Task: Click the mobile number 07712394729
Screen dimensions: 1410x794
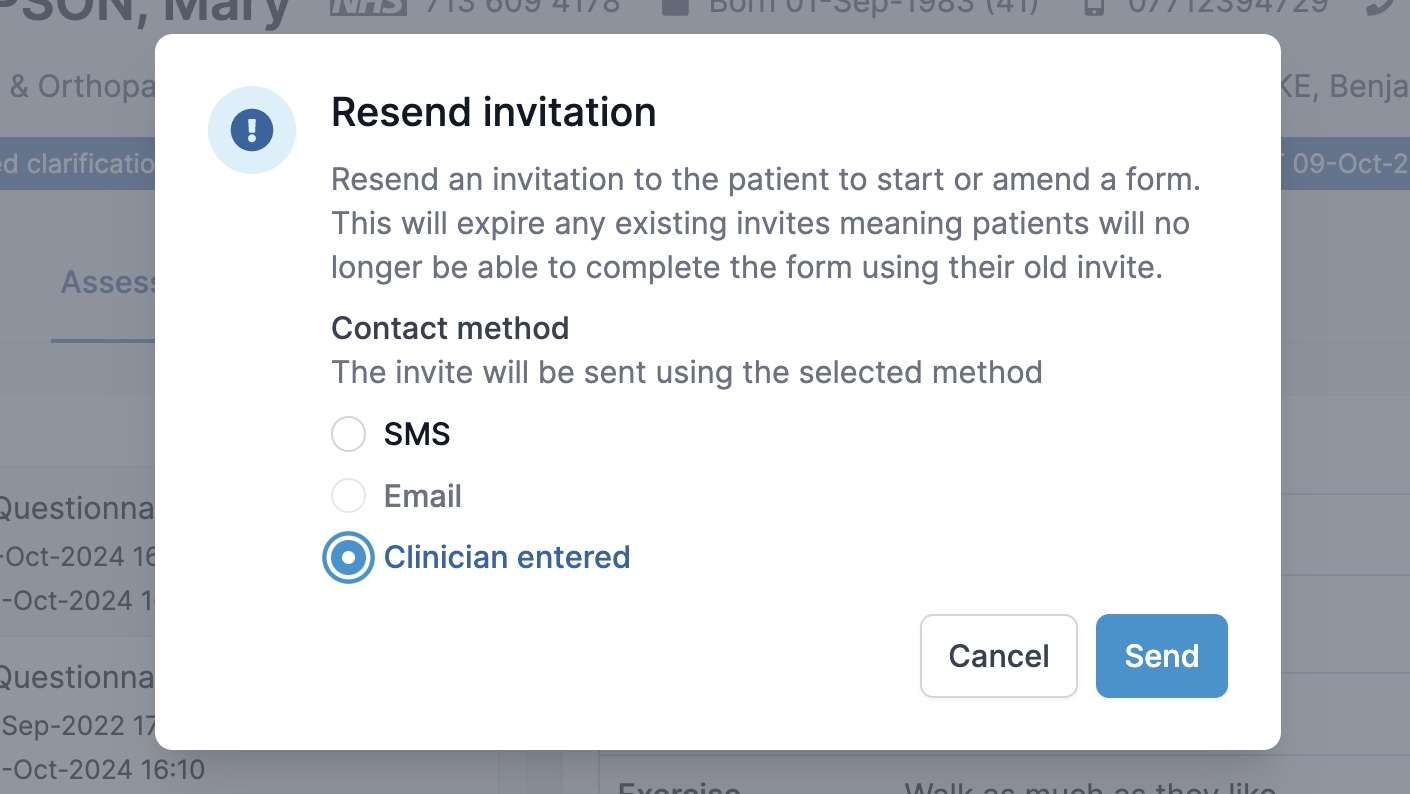Action: pos(1215,6)
